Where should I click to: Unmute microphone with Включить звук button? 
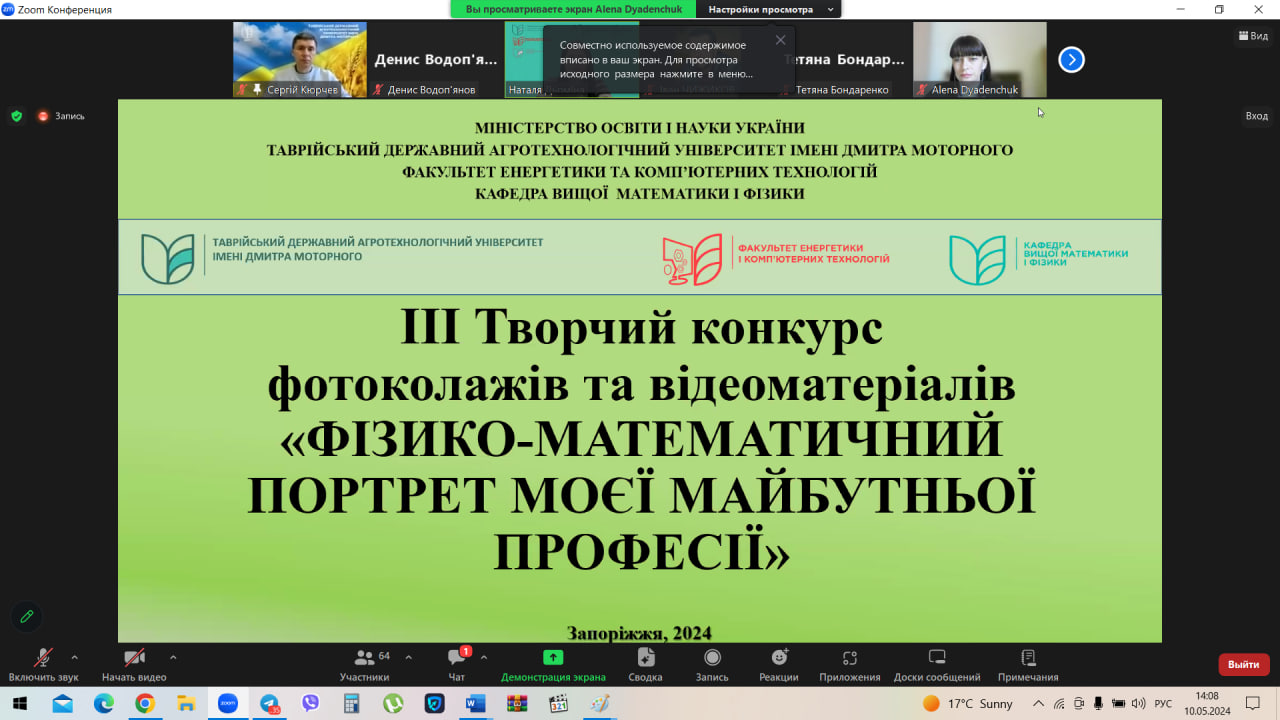pos(43,665)
